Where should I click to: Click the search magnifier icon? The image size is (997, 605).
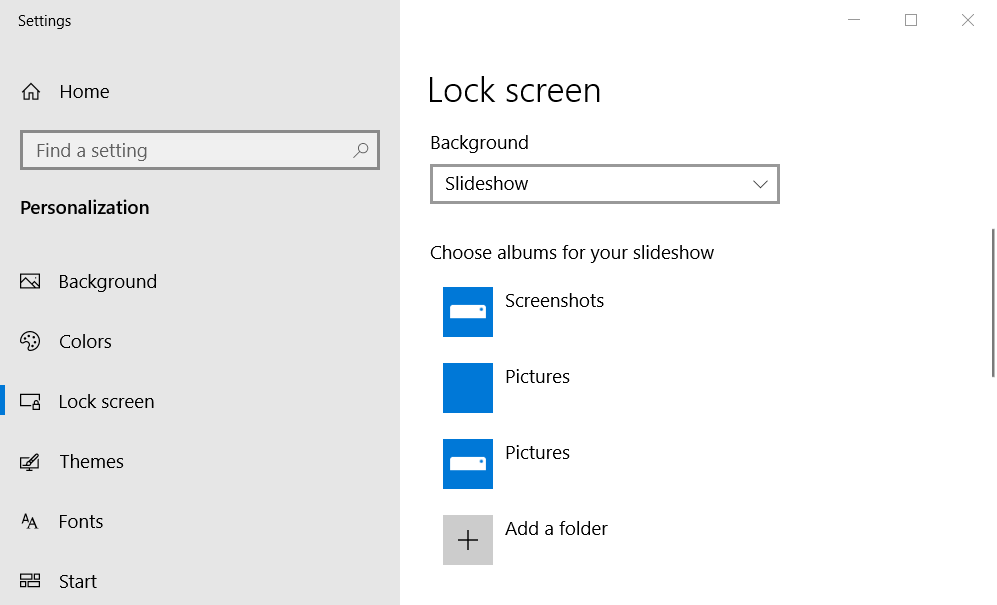[360, 149]
